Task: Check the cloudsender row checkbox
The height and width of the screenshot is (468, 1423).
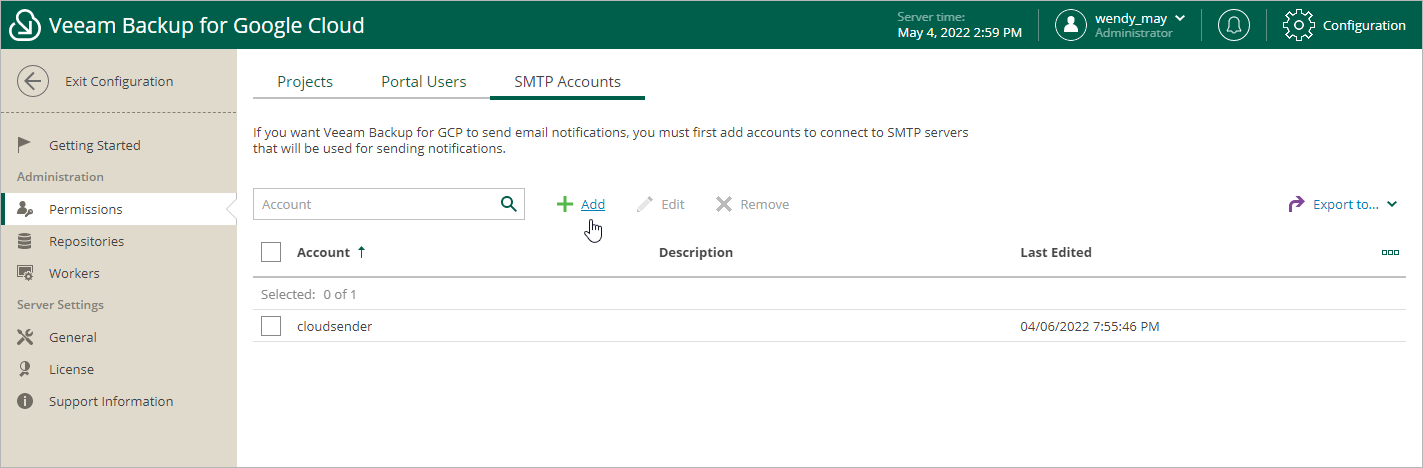Action: (x=271, y=326)
